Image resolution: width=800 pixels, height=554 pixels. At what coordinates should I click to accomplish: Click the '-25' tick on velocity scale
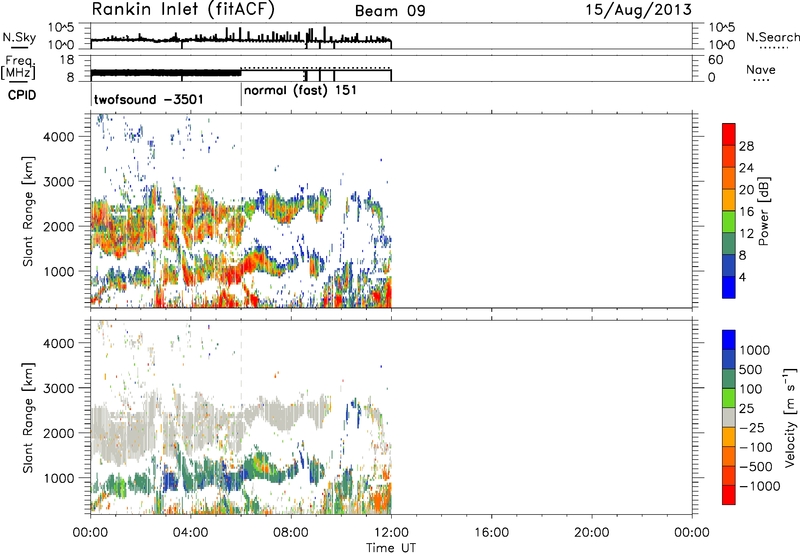(752, 428)
